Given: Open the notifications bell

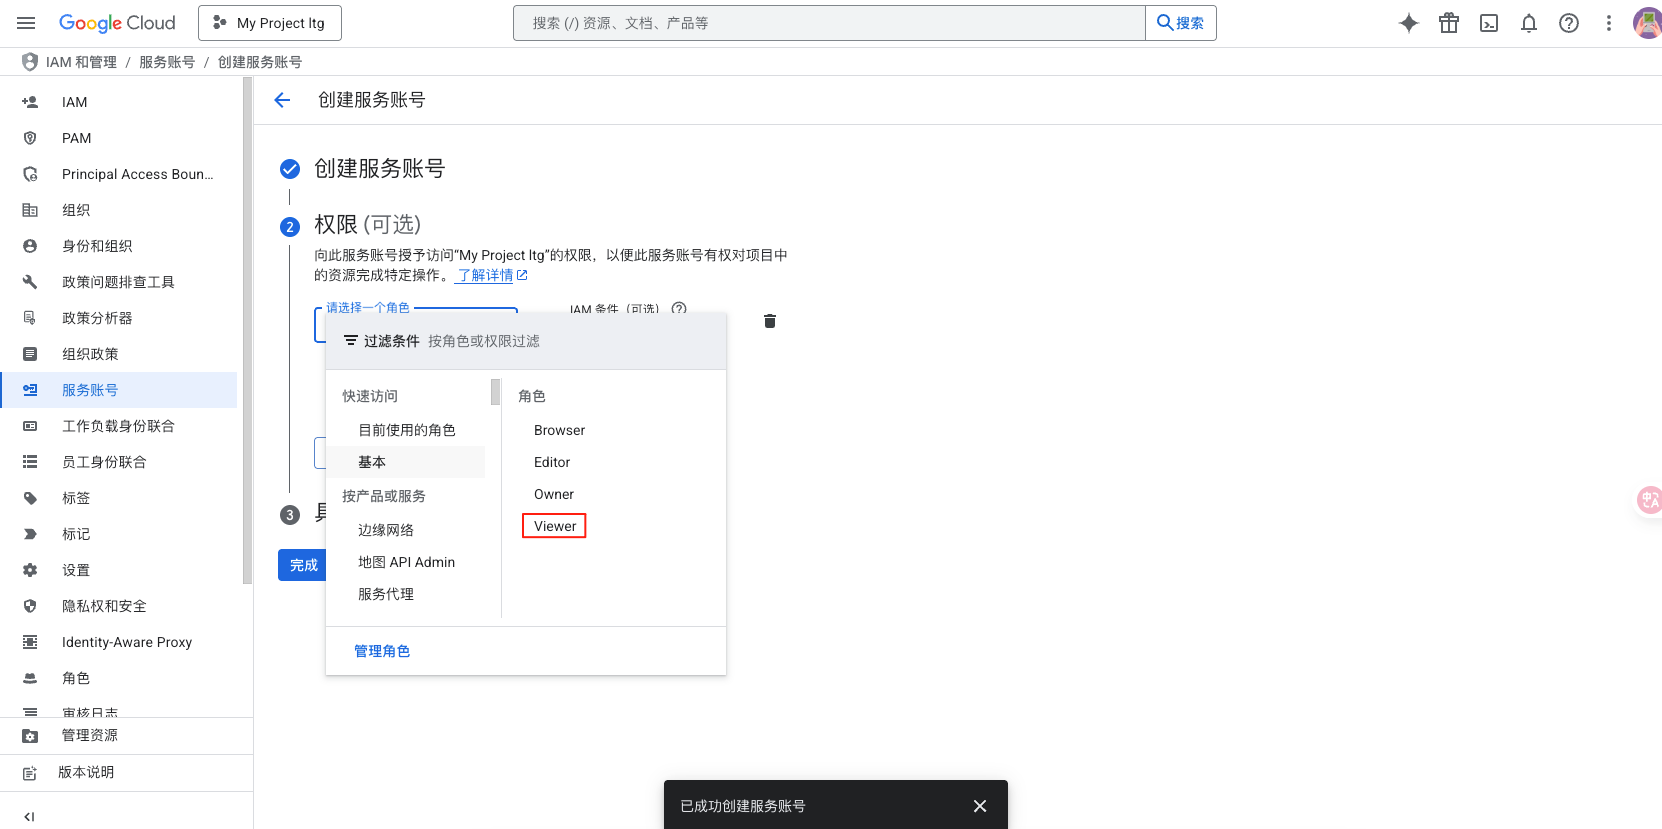Looking at the screenshot, I should [x=1529, y=23].
